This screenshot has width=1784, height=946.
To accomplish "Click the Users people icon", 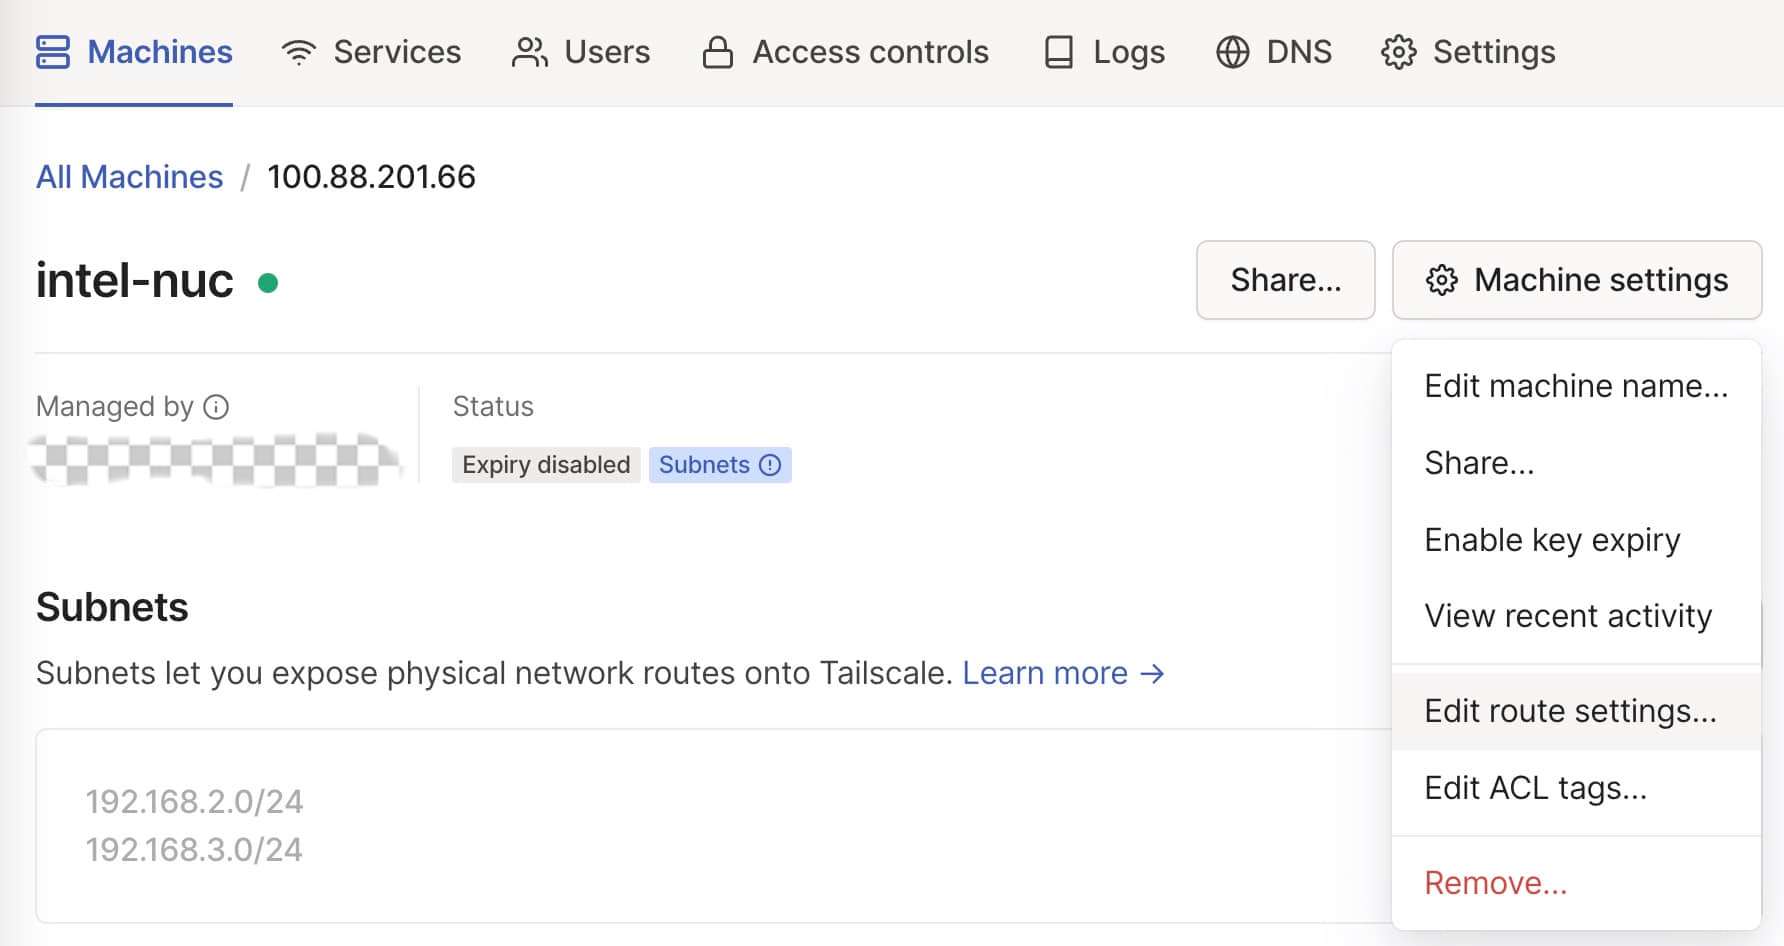I will [530, 52].
